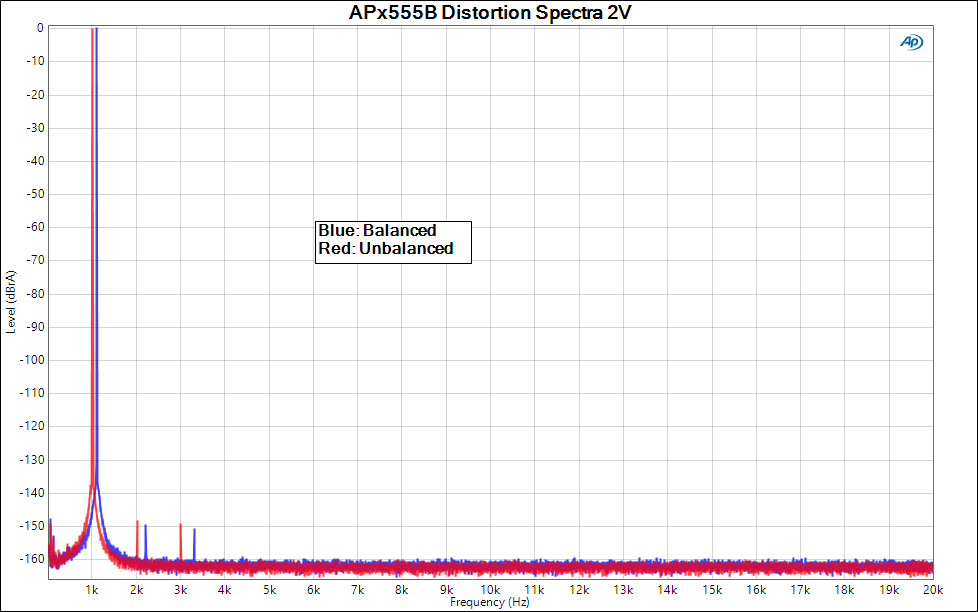Click the 18k frequency tick label
The image size is (978, 612).
[x=845, y=590]
